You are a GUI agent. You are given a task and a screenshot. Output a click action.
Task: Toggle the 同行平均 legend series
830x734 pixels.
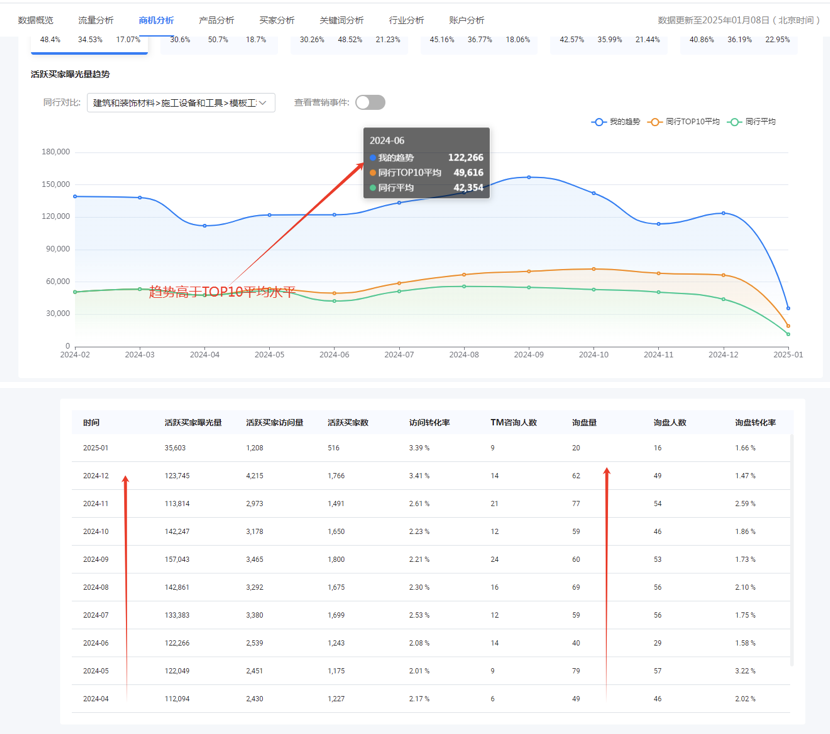[x=752, y=122]
